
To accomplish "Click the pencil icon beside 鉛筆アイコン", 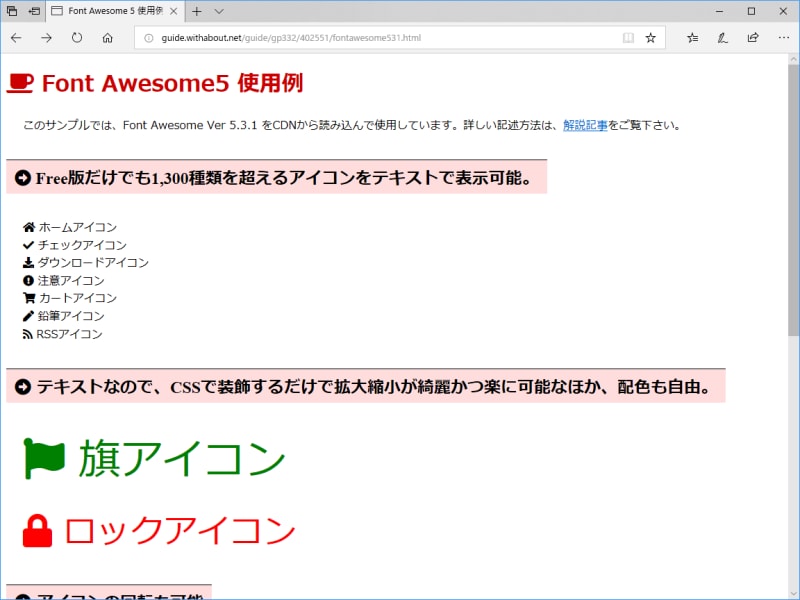I will point(27,316).
